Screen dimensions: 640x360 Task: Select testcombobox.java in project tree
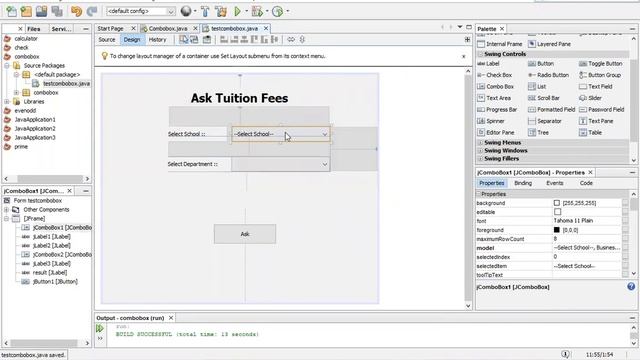[67, 84]
